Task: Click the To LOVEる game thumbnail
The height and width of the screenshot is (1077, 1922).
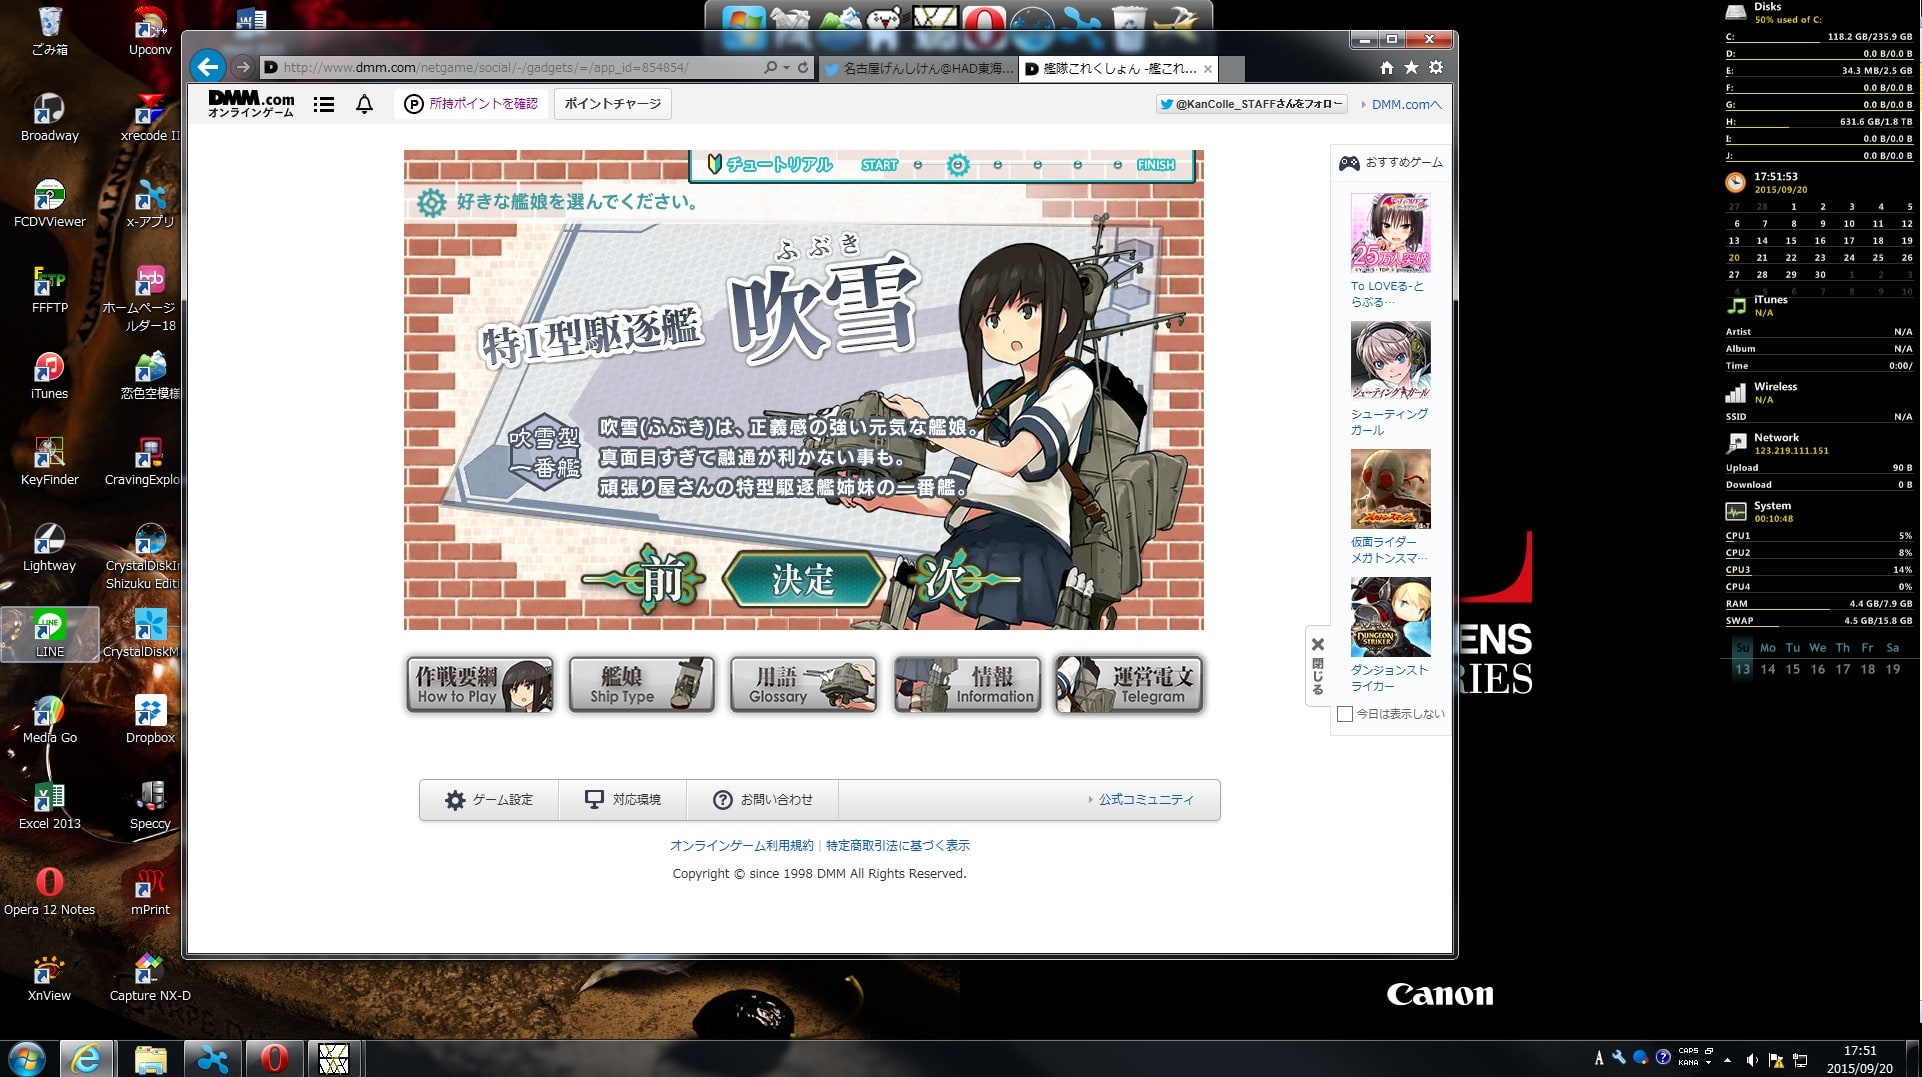Action: pyautogui.click(x=1390, y=233)
